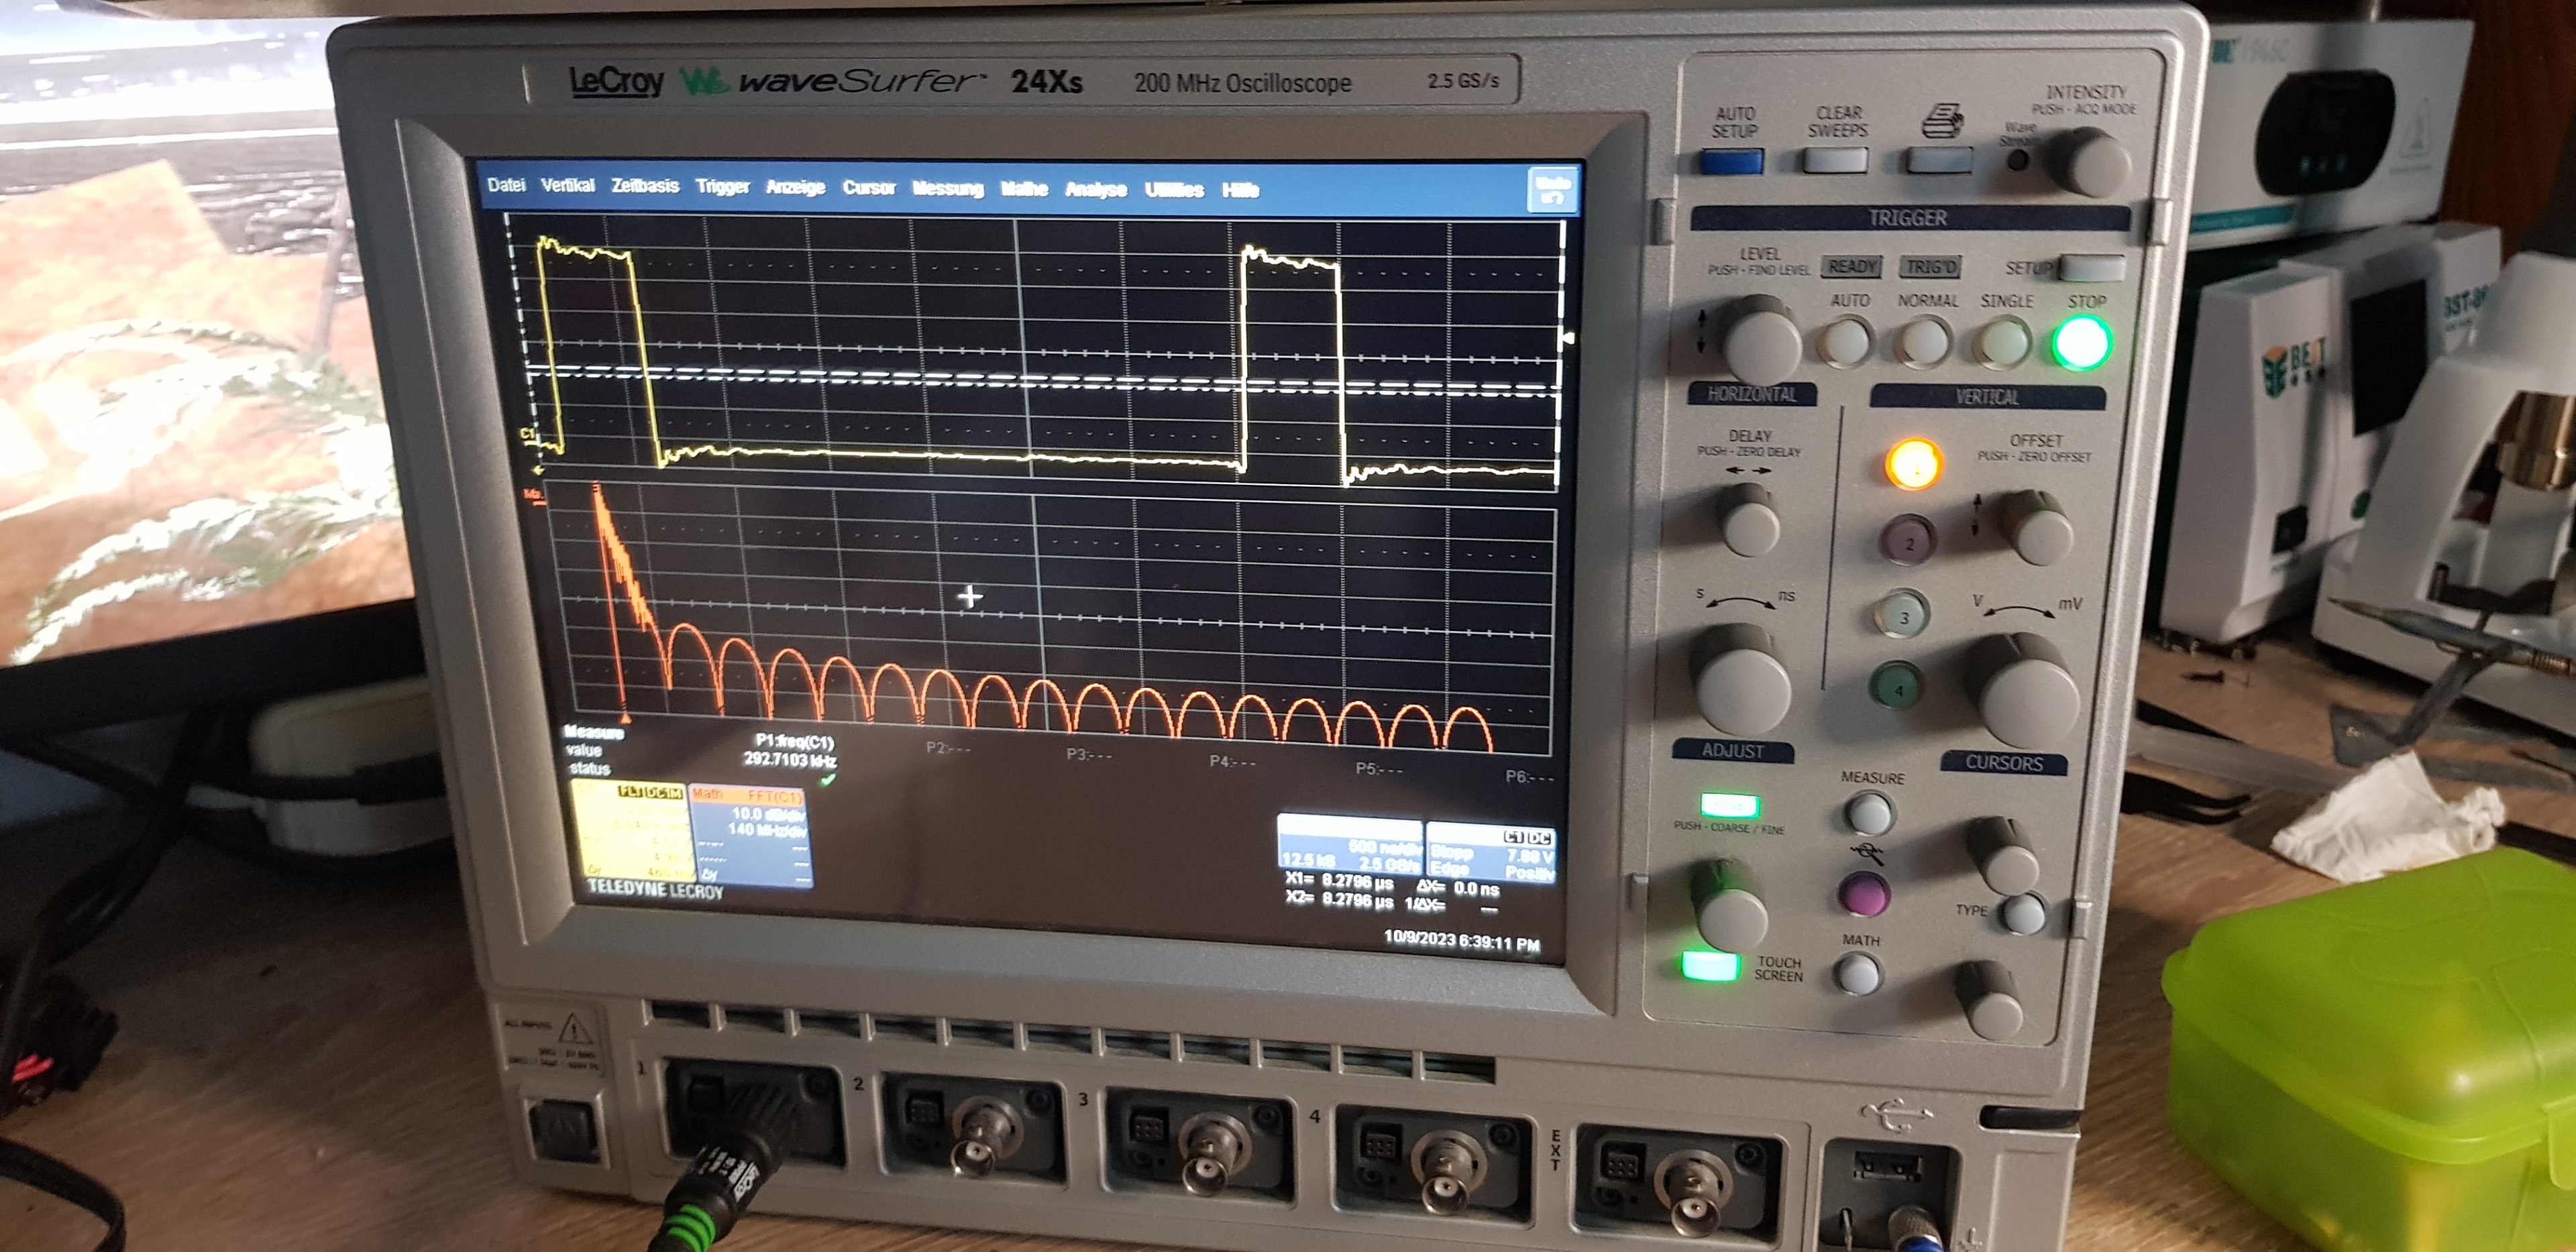2576x1252 pixels.
Task: Click the trigger level indicator at right grid edge
Action: [x=1568, y=338]
